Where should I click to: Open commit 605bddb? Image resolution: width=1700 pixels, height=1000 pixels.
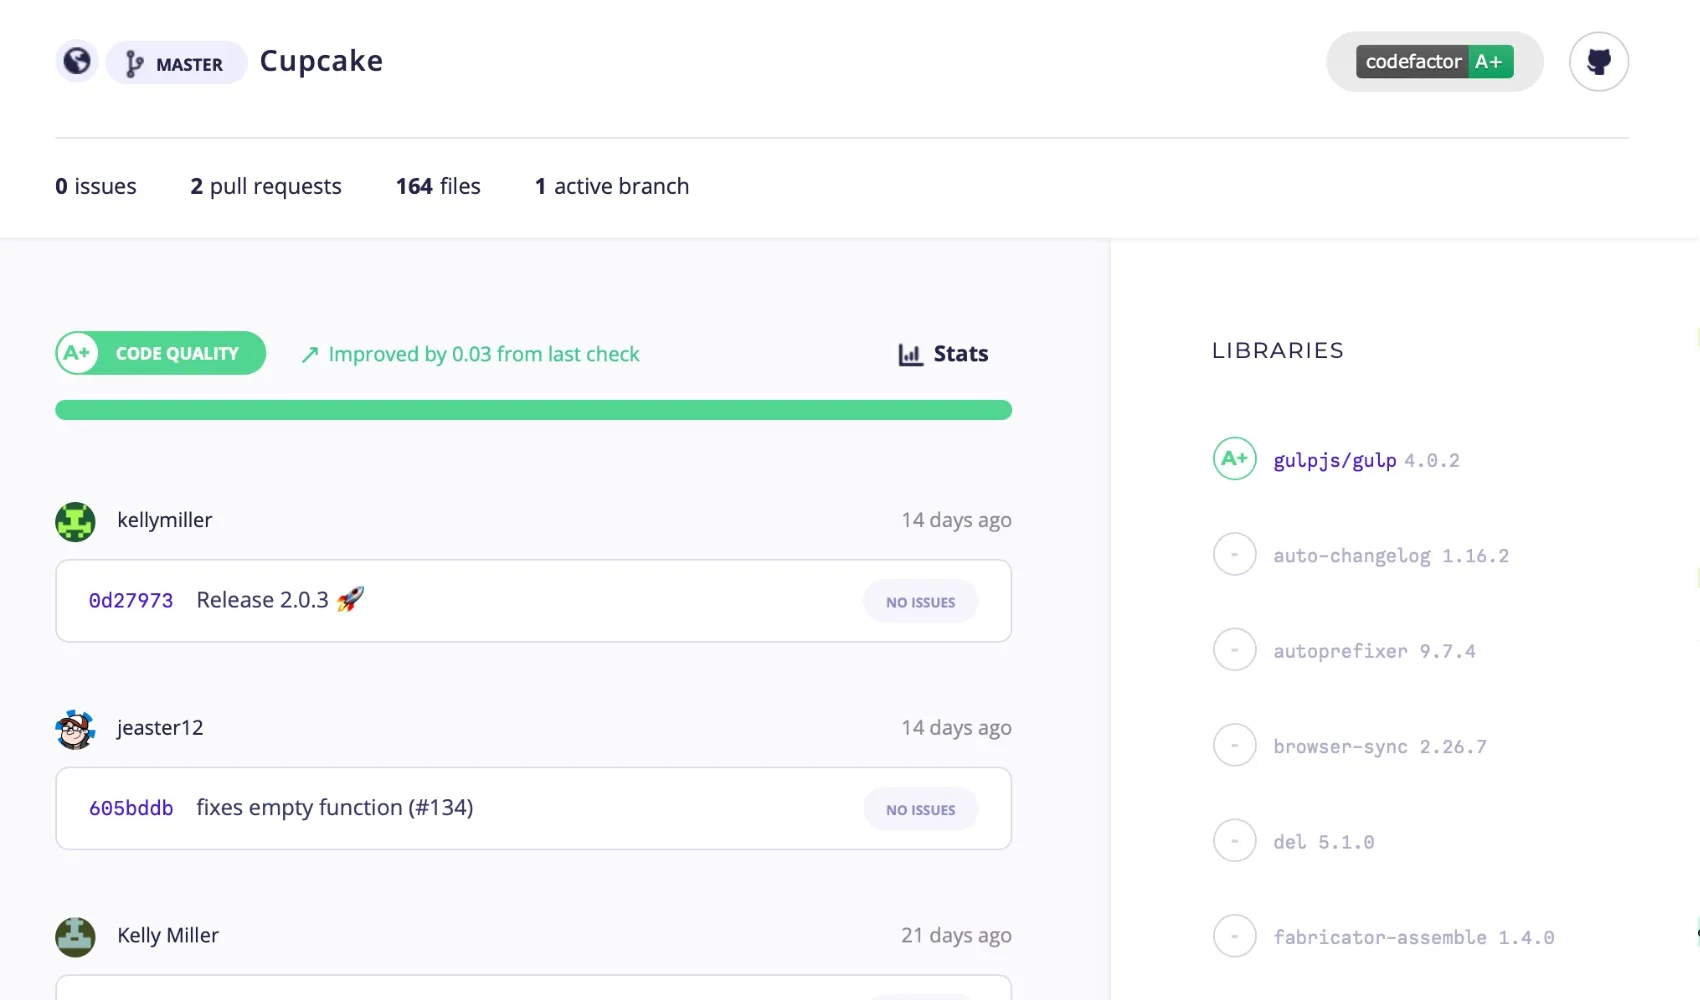(x=131, y=809)
